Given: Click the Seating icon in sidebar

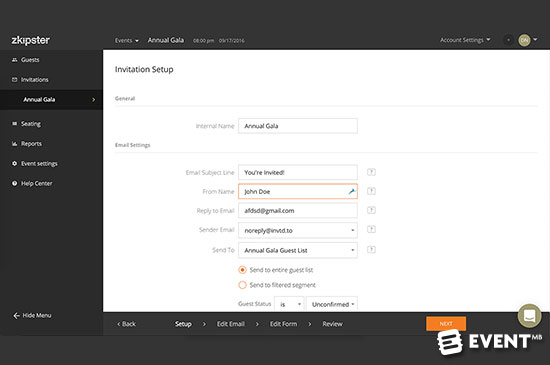Looking at the screenshot, I should [x=14, y=124].
